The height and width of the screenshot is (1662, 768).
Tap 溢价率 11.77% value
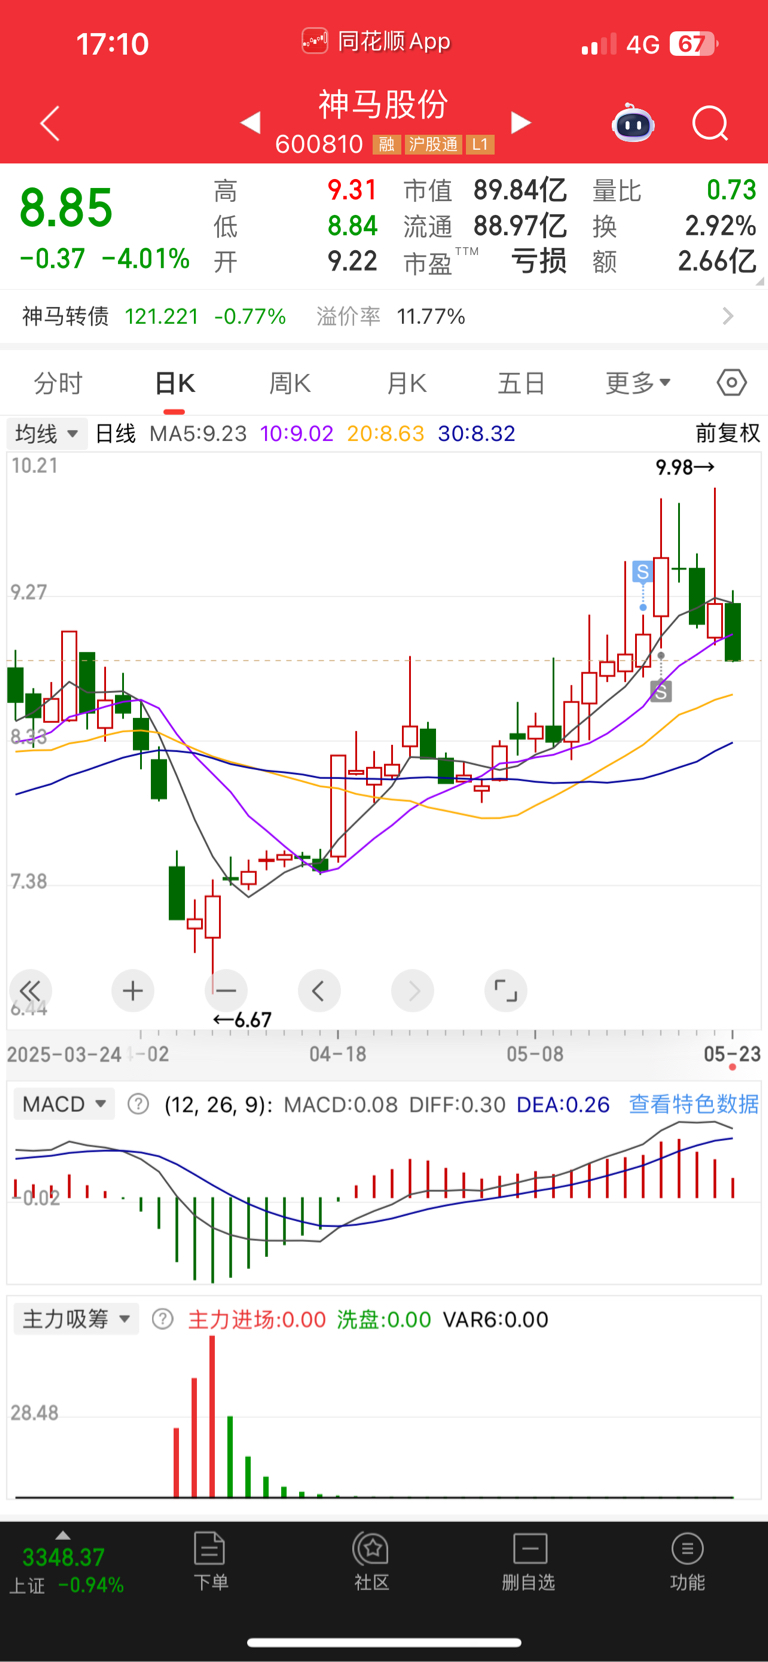(431, 316)
